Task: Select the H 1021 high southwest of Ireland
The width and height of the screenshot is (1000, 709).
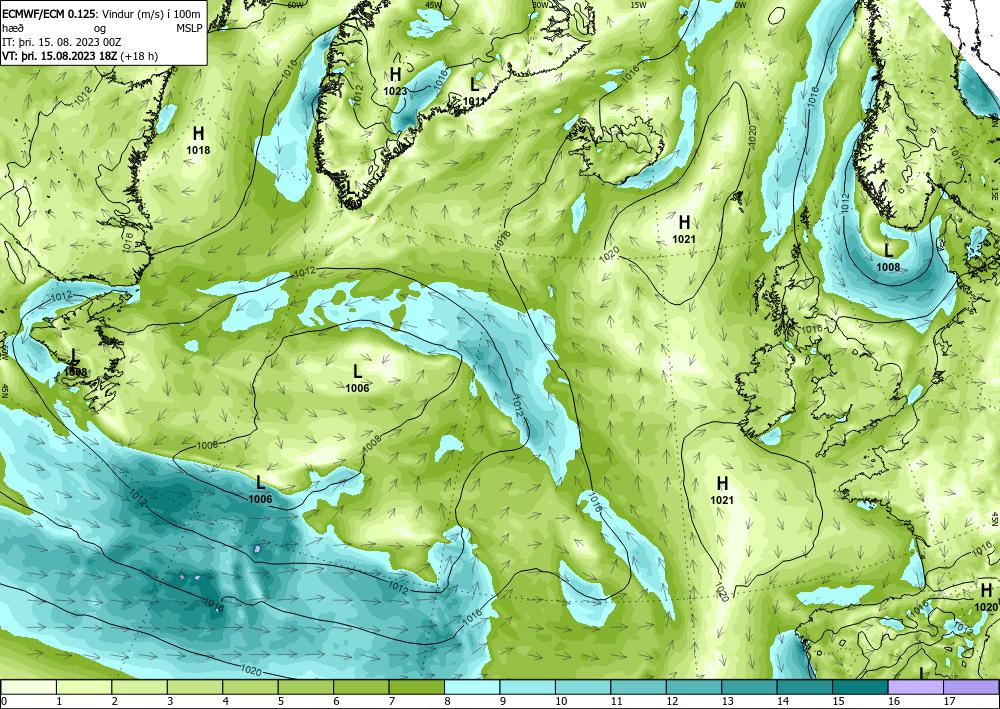Action: [x=722, y=490]
